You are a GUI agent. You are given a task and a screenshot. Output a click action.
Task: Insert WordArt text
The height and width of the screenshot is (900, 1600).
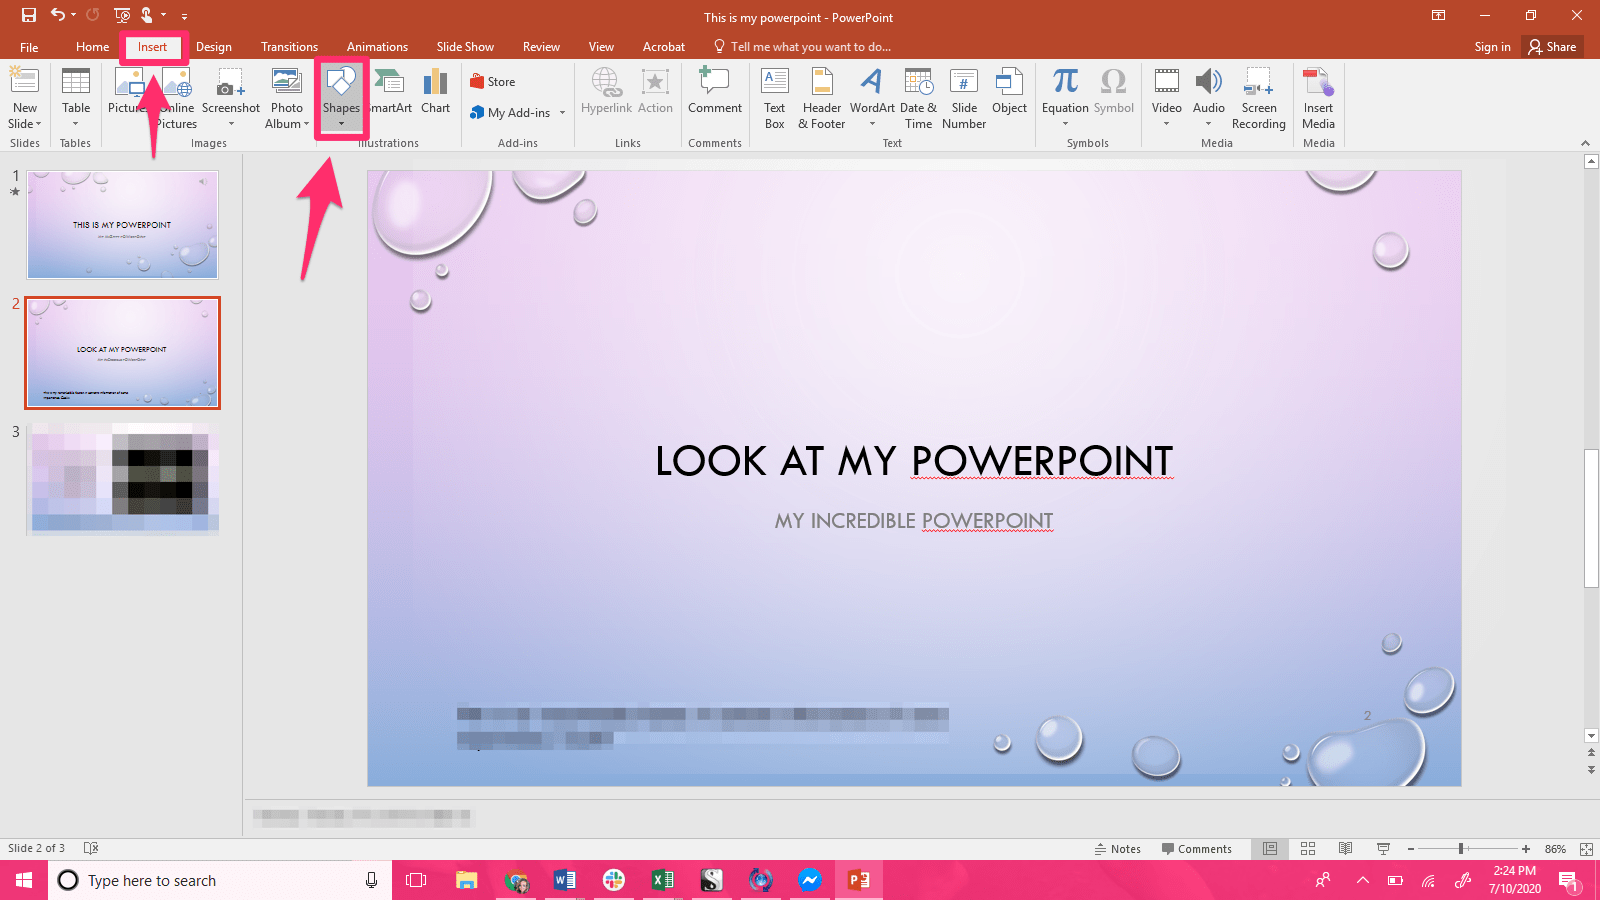[x=872, y=97]
